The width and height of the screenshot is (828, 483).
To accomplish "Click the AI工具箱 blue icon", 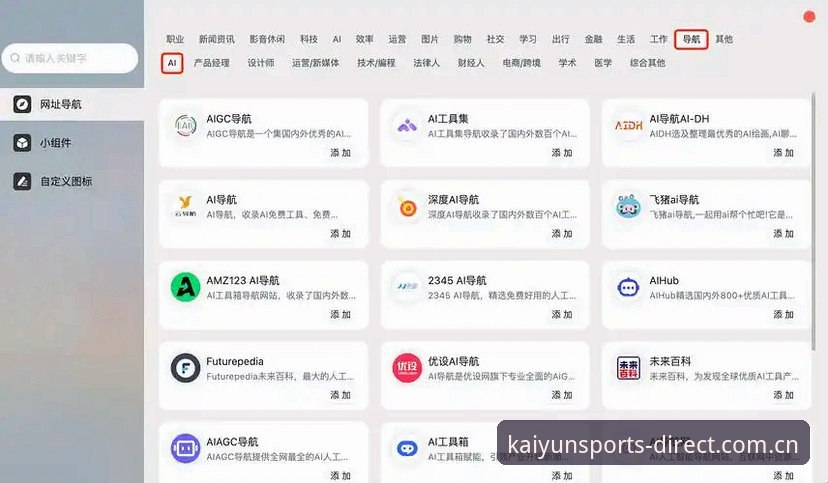I will 407,449.
